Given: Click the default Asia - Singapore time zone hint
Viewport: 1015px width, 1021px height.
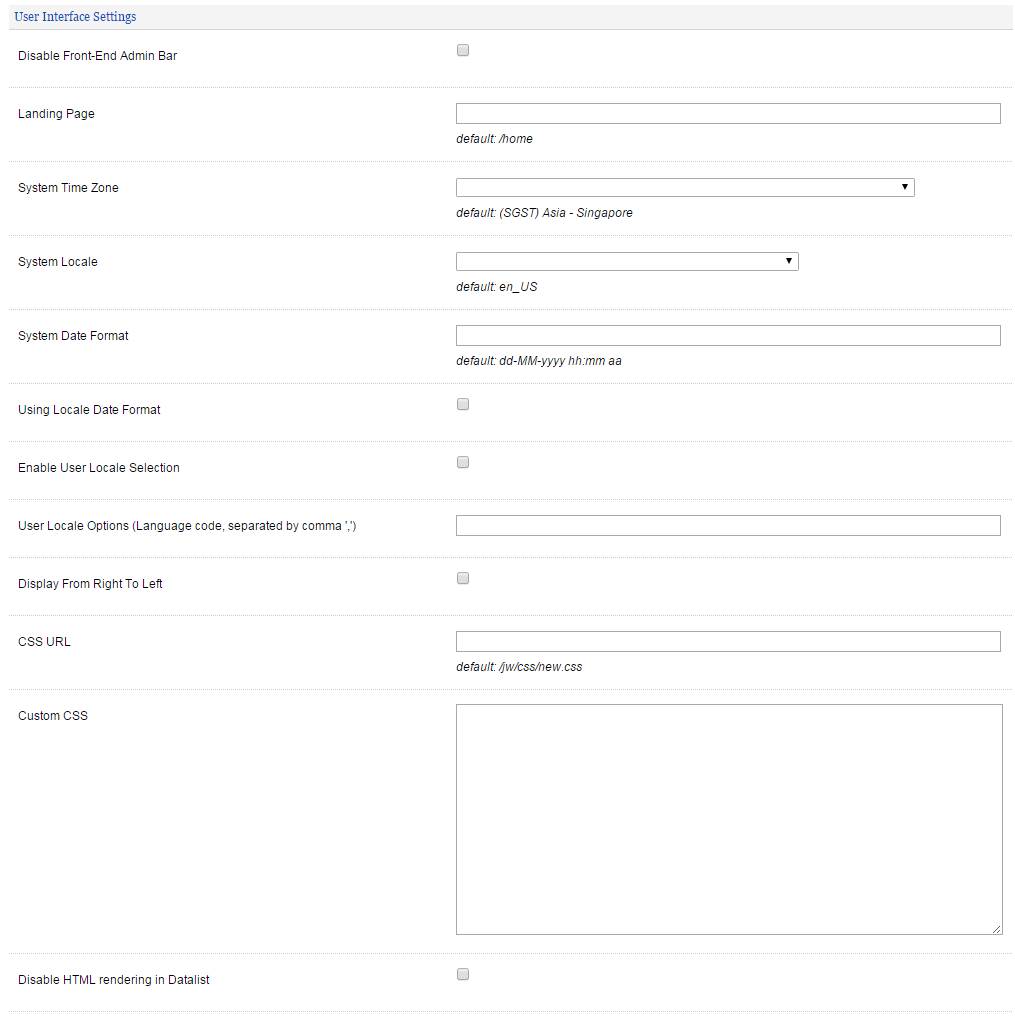Looking at the screenshot, I should pos(544,213).
